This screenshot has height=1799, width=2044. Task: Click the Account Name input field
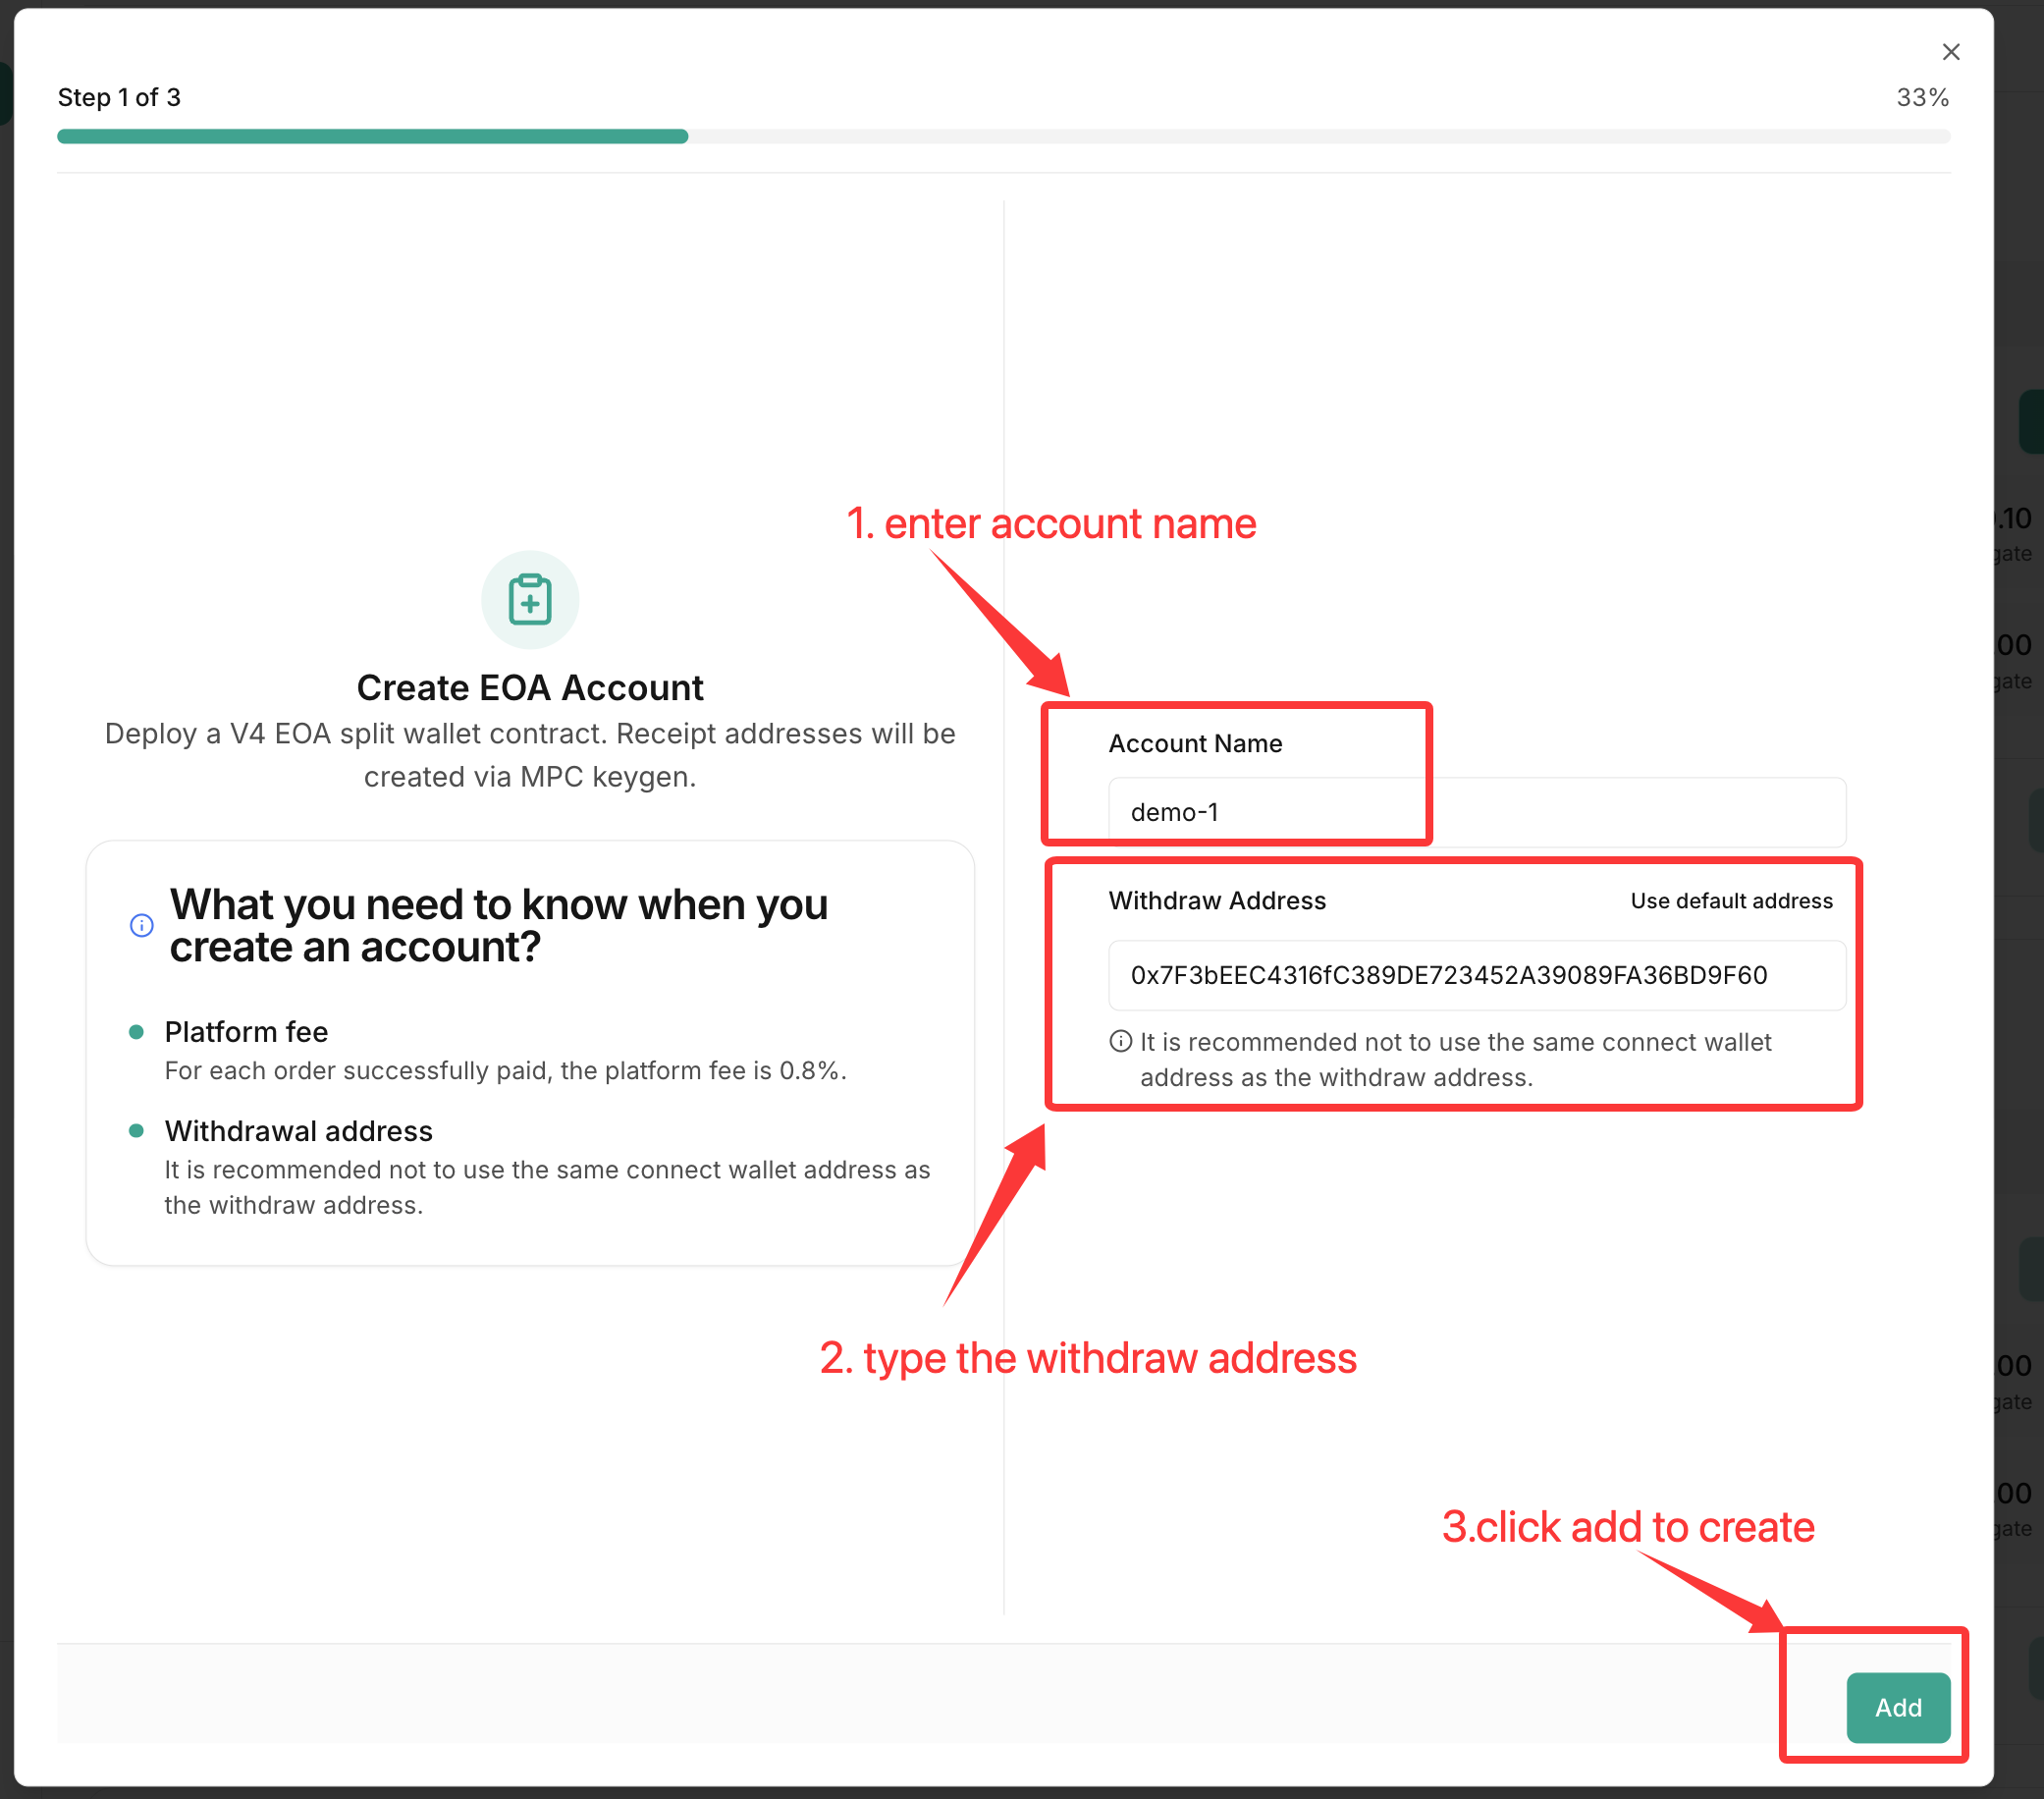tap(1476, 812)
